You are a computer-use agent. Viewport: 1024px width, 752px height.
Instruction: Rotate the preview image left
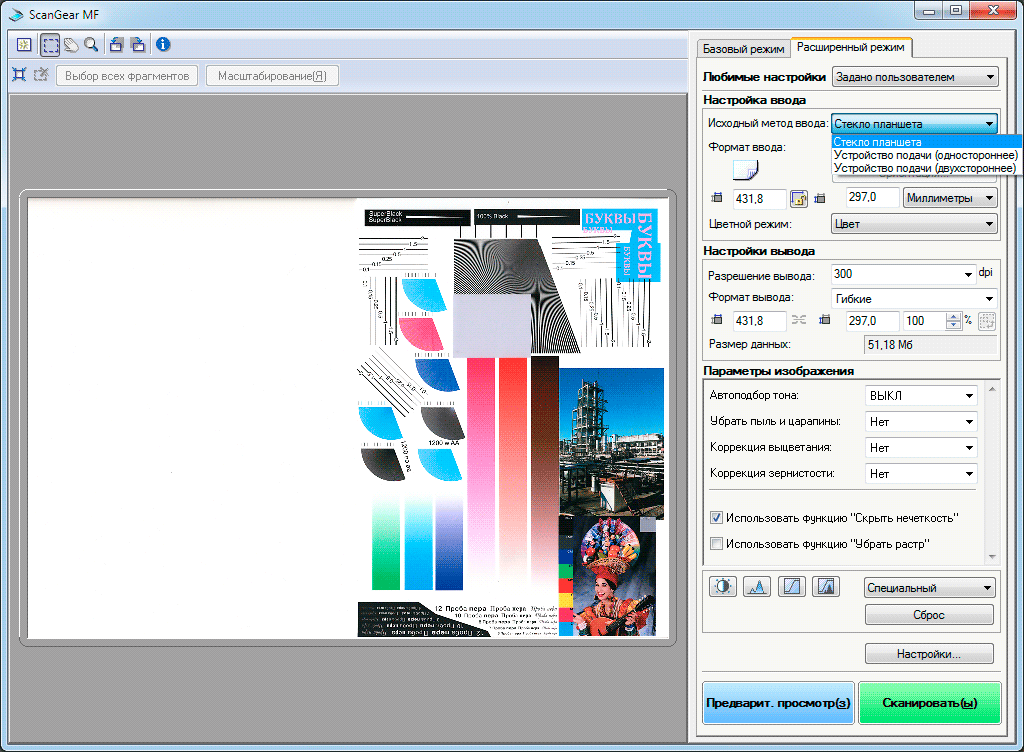click(x=116, y=44)
